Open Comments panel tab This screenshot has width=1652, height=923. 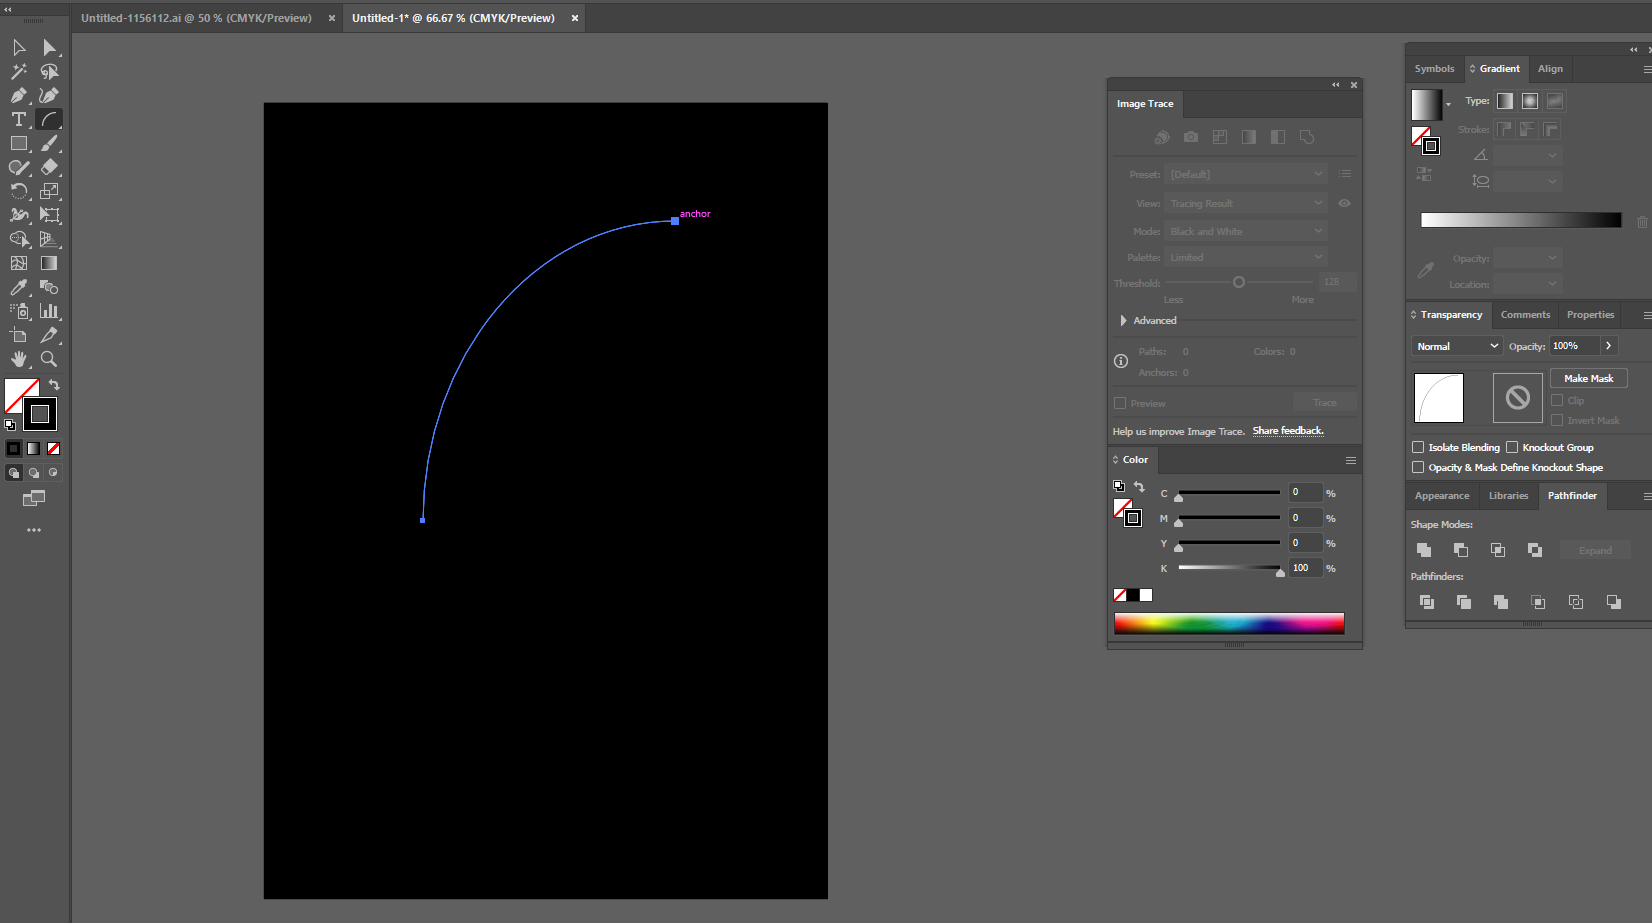point(1525,315)
